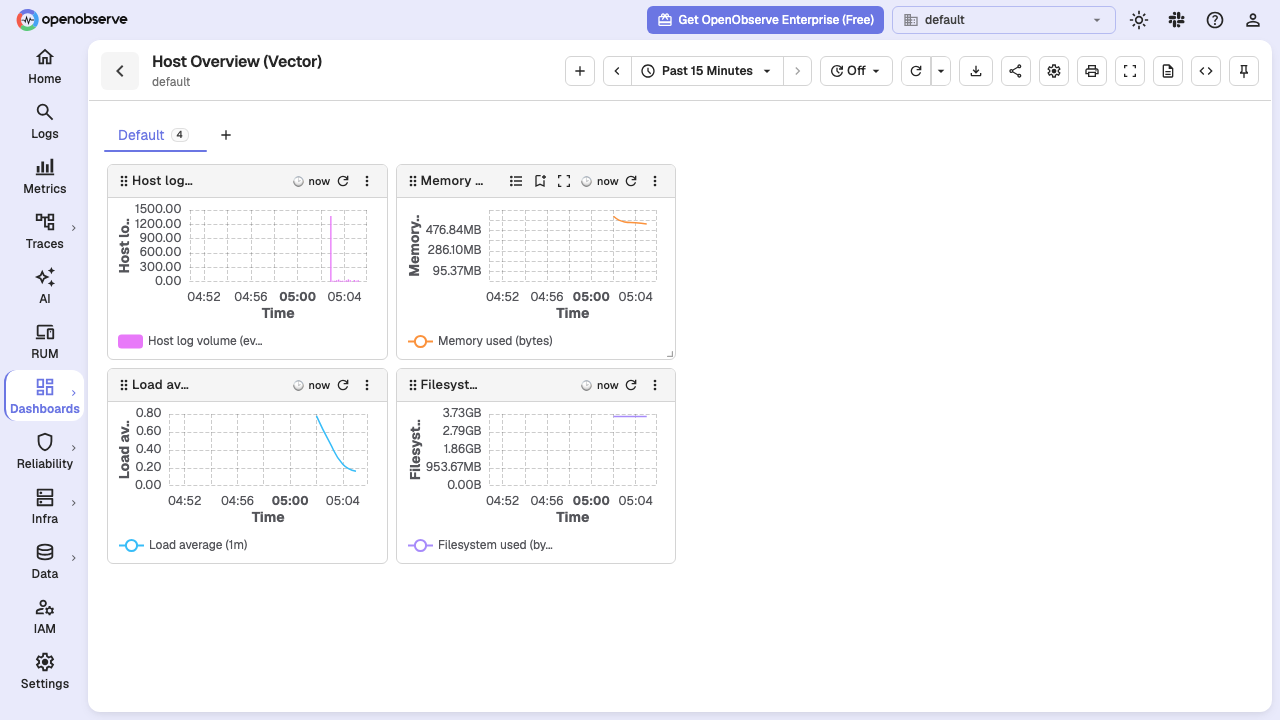Image resolution: width=1280 pixels, height=720 pixels.
Task: Open IAM in the sidebar
Action: coord(45,617)
